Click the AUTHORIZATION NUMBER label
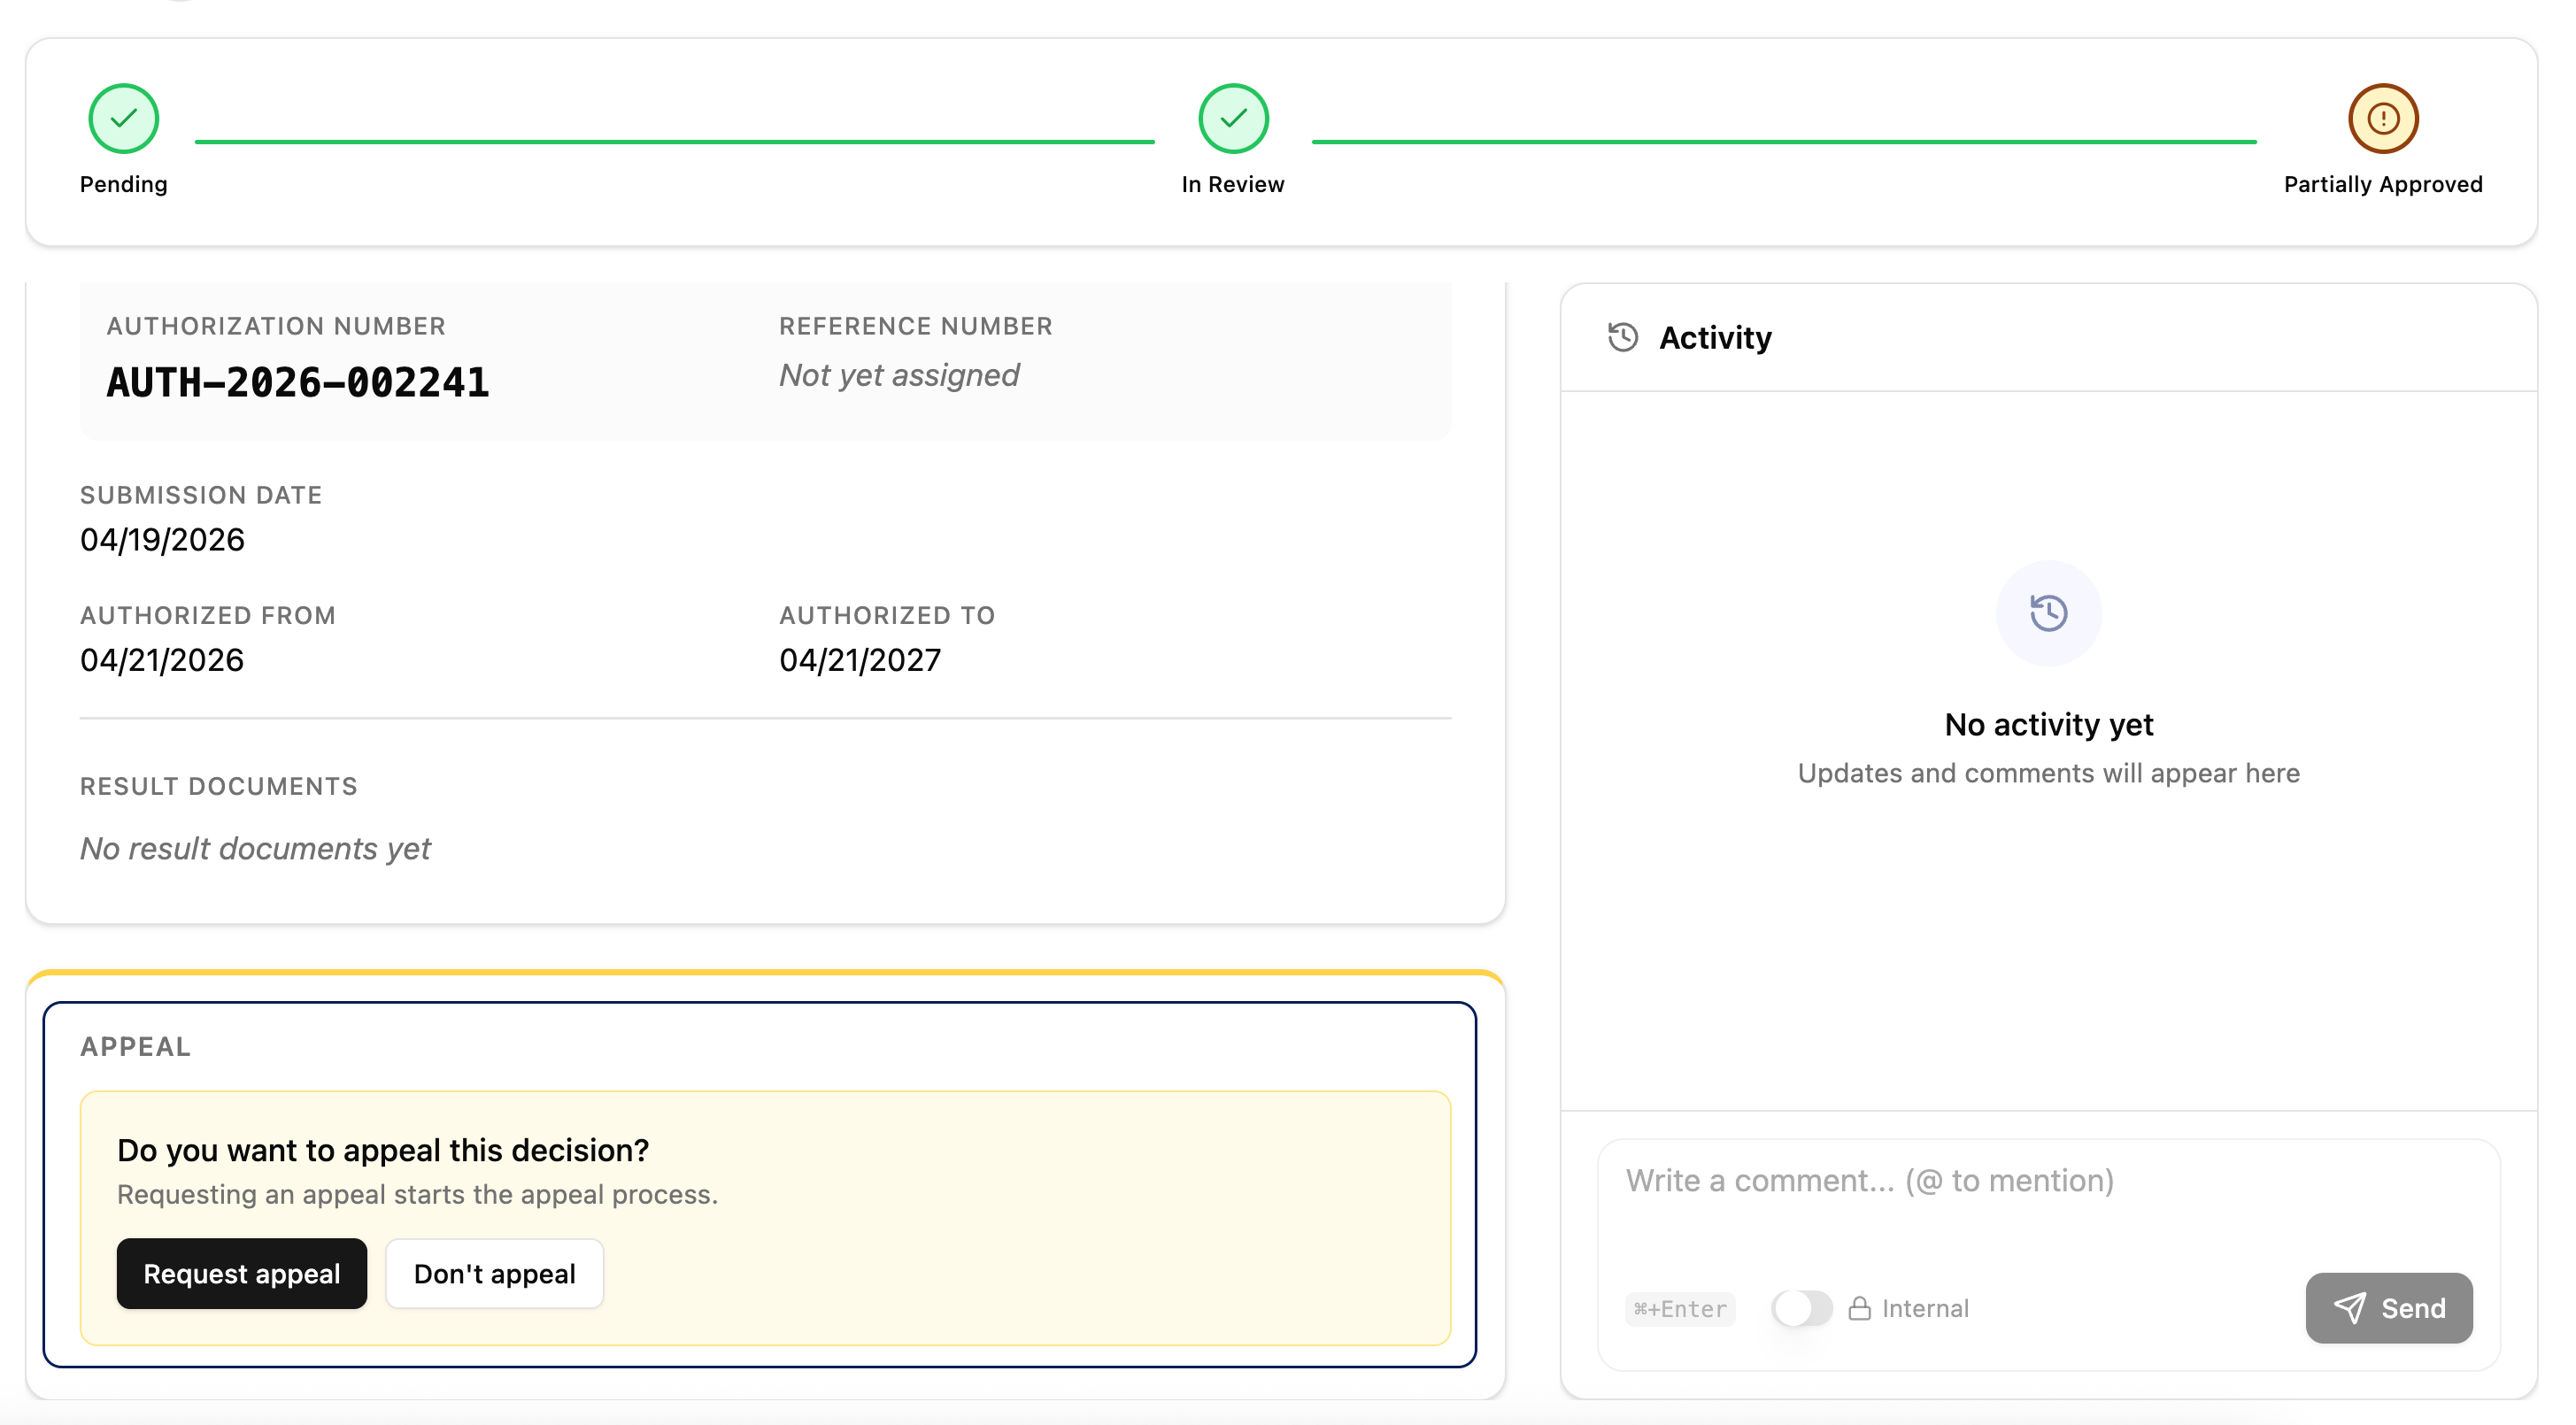2576x1425 pixels. (276, 326)
